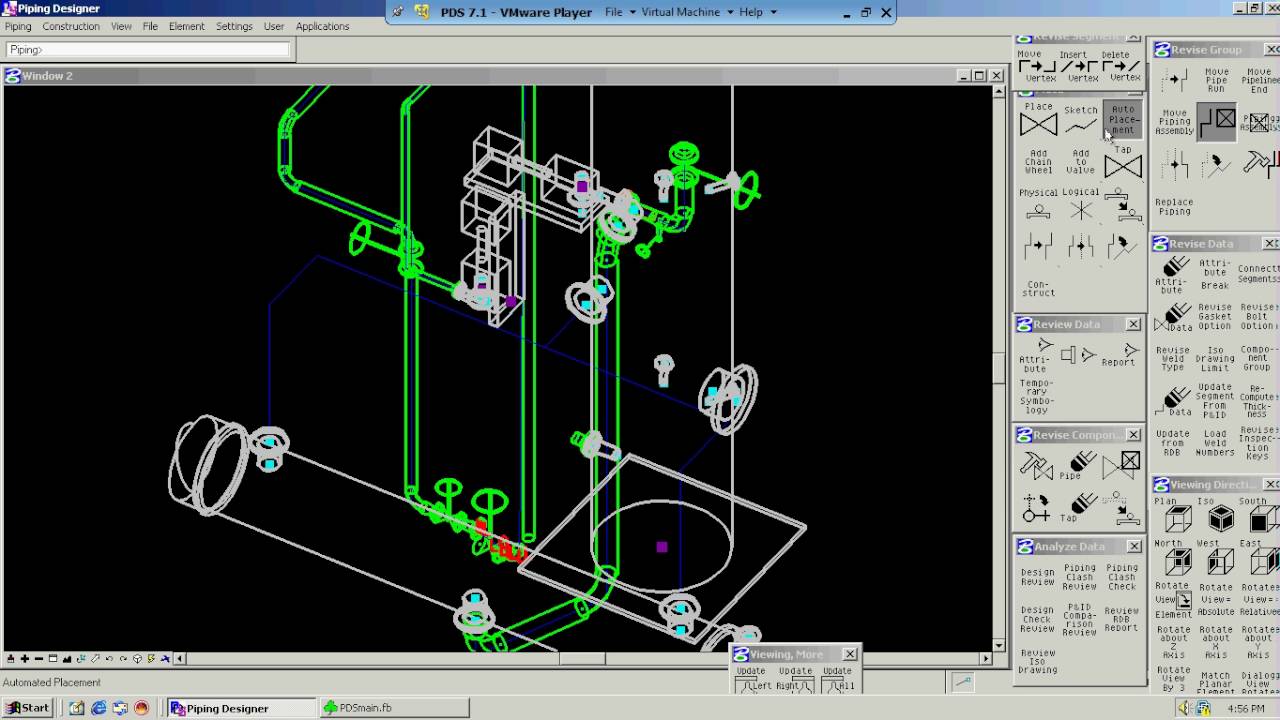
Task: Expand VMware Player File dropdown
Action: click(620, 12)
